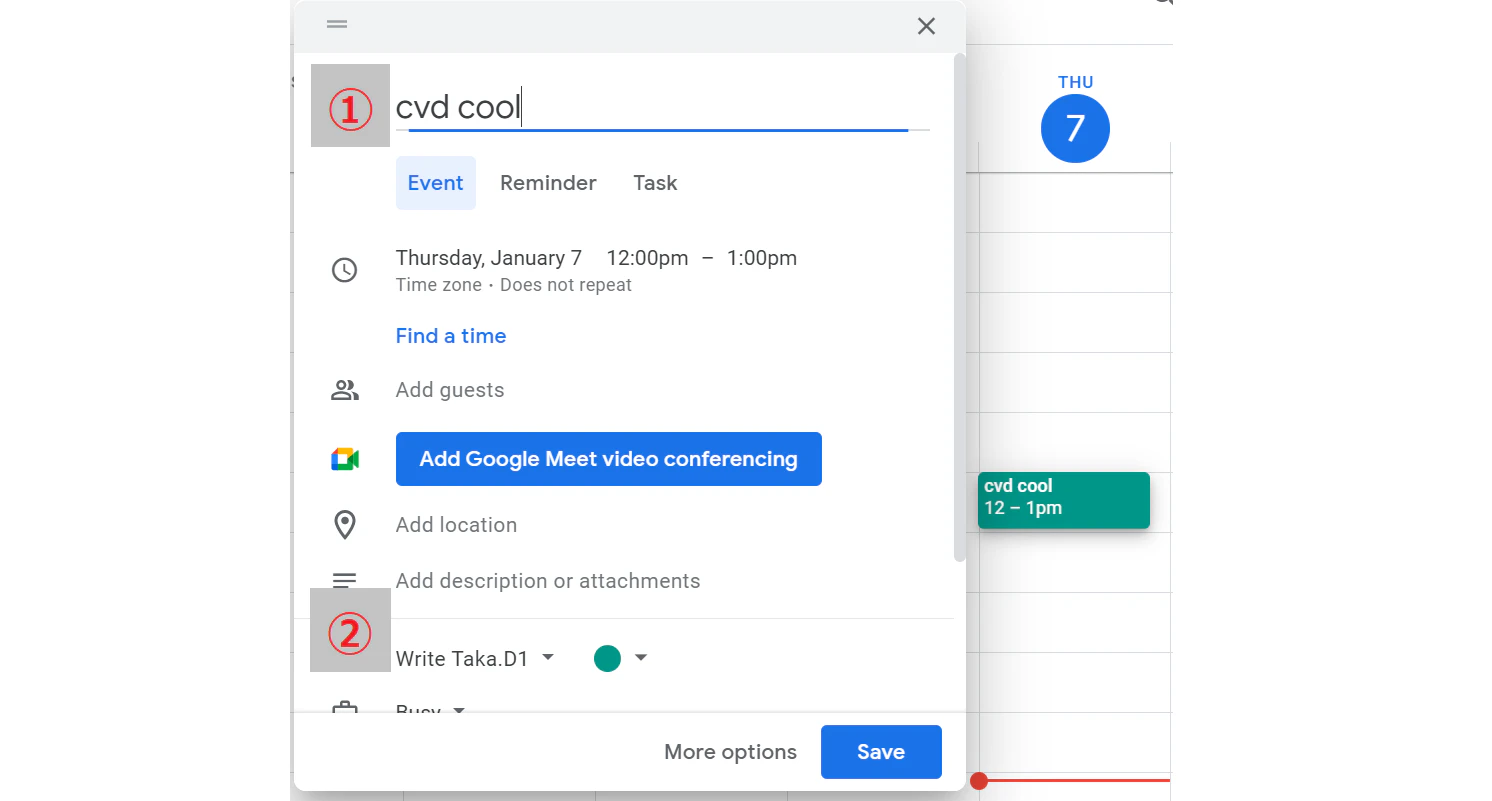Click the THU day label
The width and height of the screenshot is (1492, 801).
pos(1075,82)
